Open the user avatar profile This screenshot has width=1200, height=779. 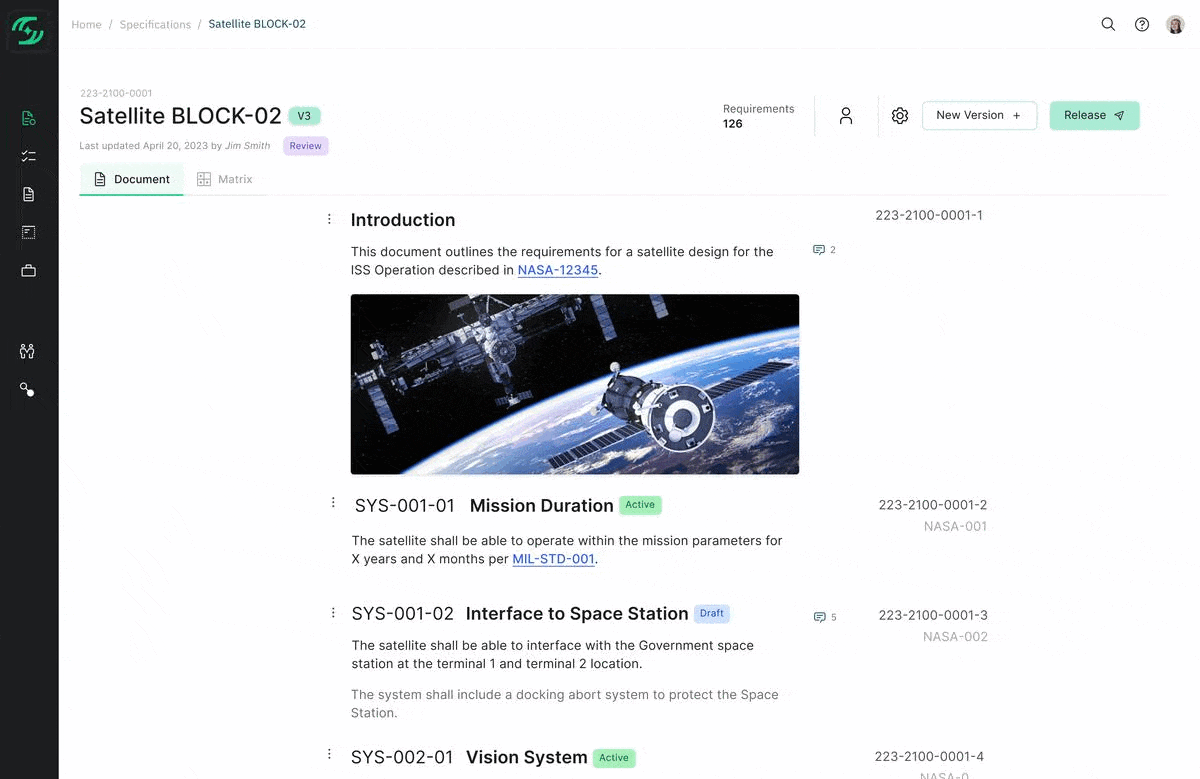coord(1176,24)
